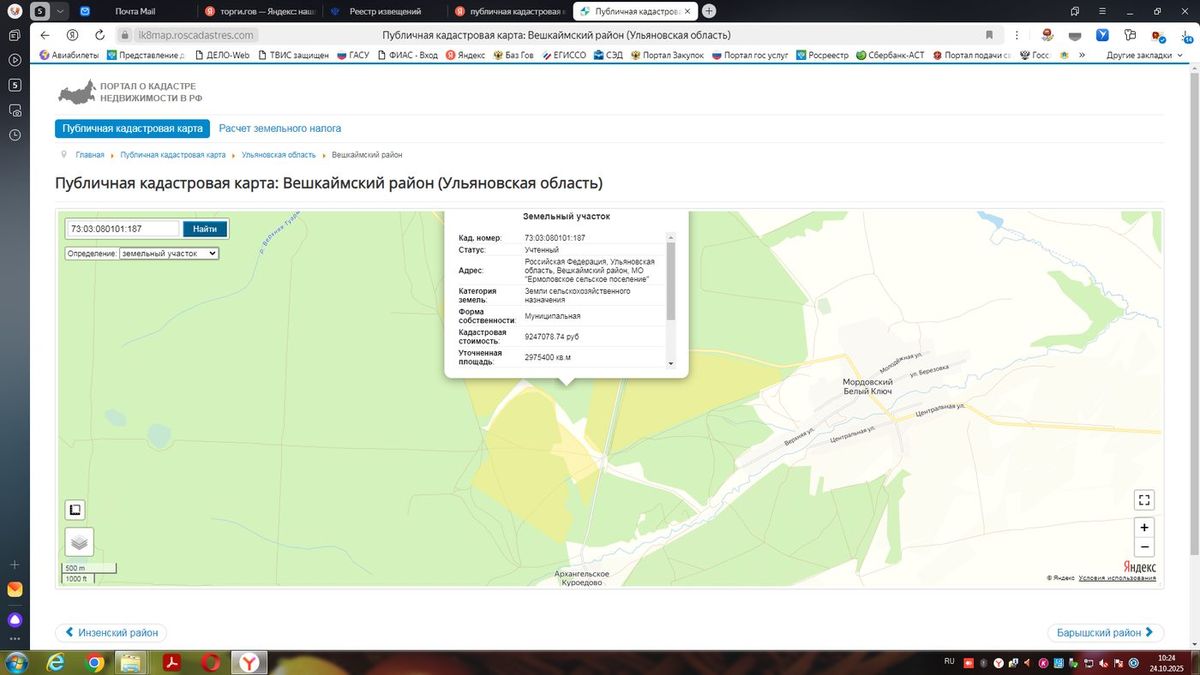Go back with browser back arrow
This screenshot has width=1200, height=675.
(x=45, y=35)
